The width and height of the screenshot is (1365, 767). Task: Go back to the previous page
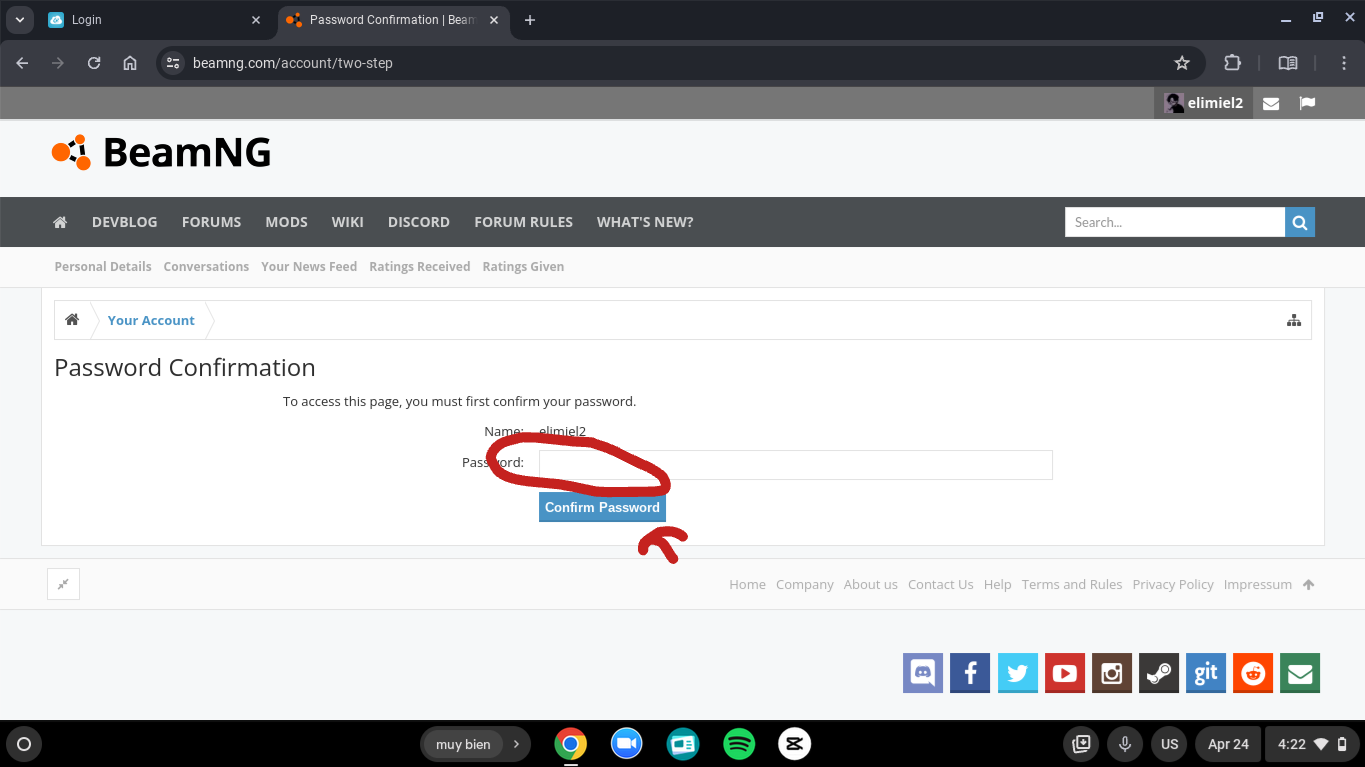[22, 63]
